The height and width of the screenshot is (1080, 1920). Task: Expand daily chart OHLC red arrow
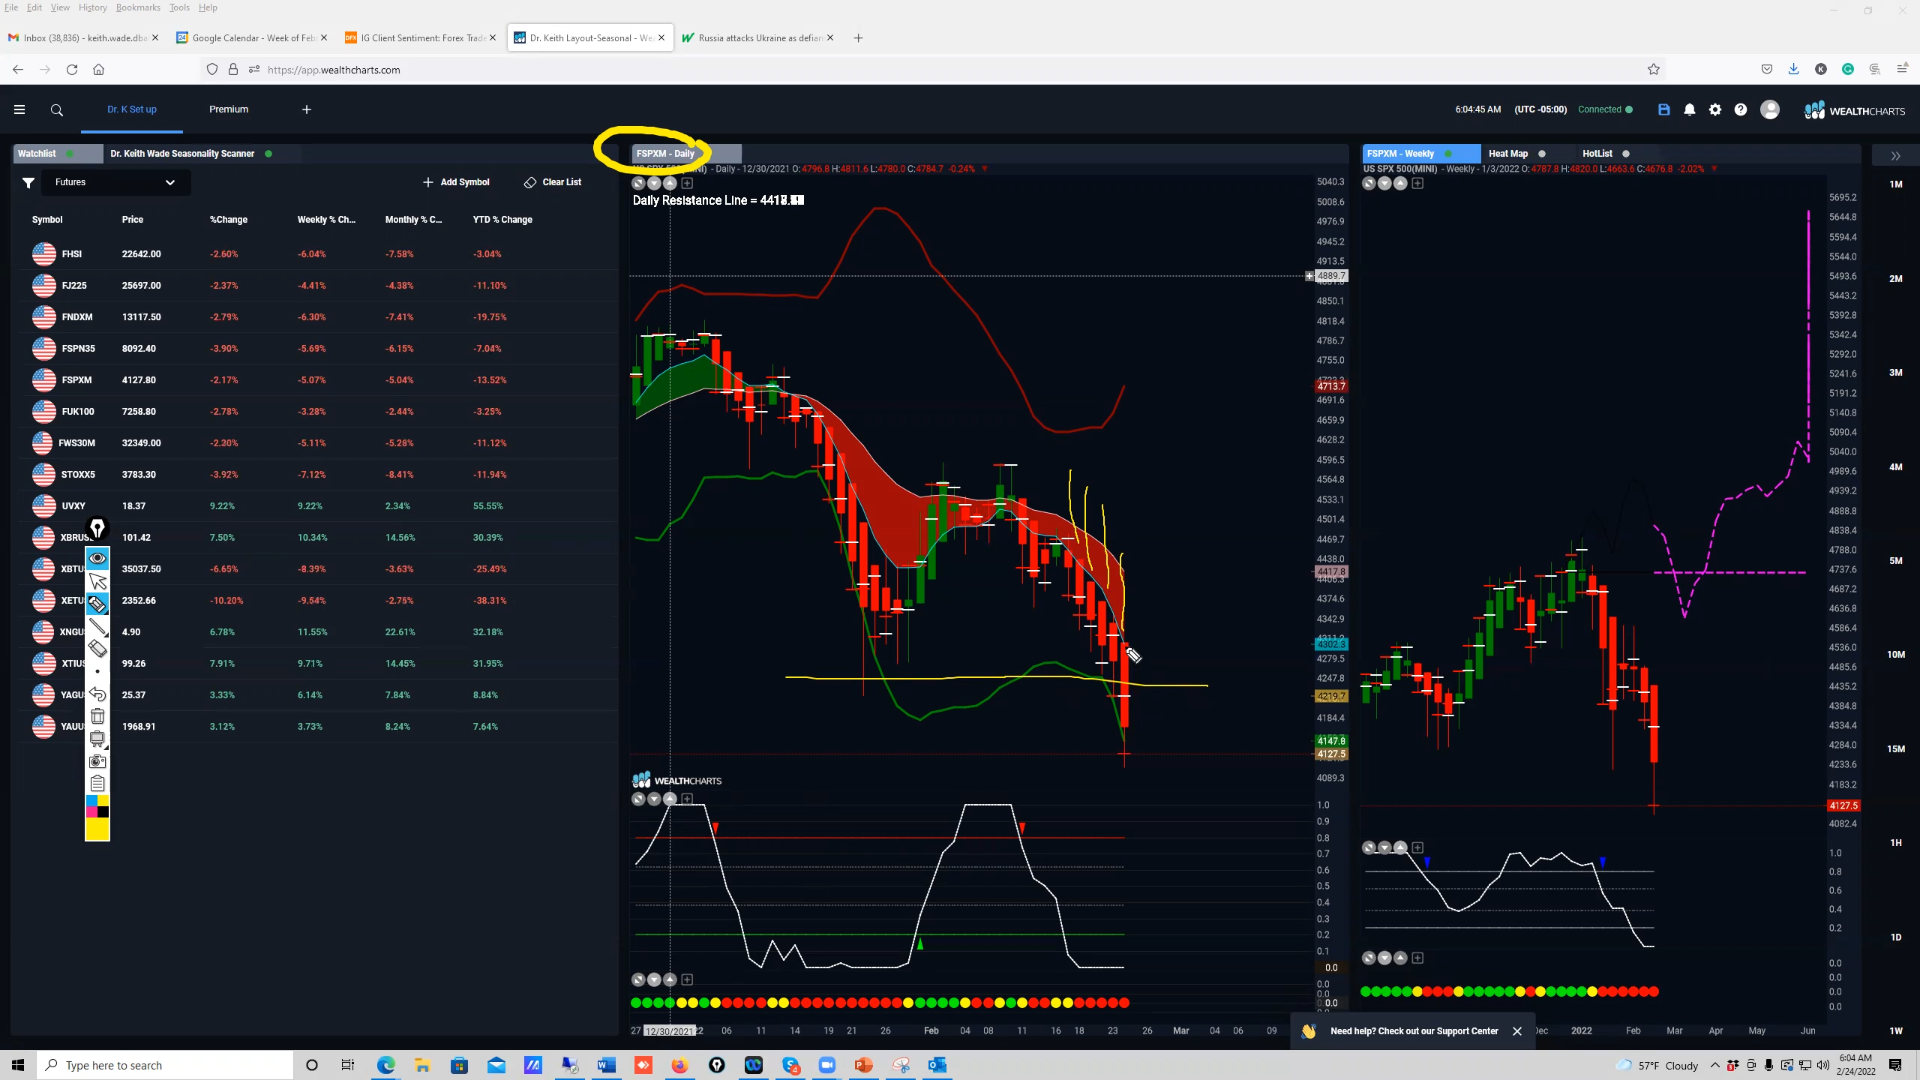coord(985,169)
